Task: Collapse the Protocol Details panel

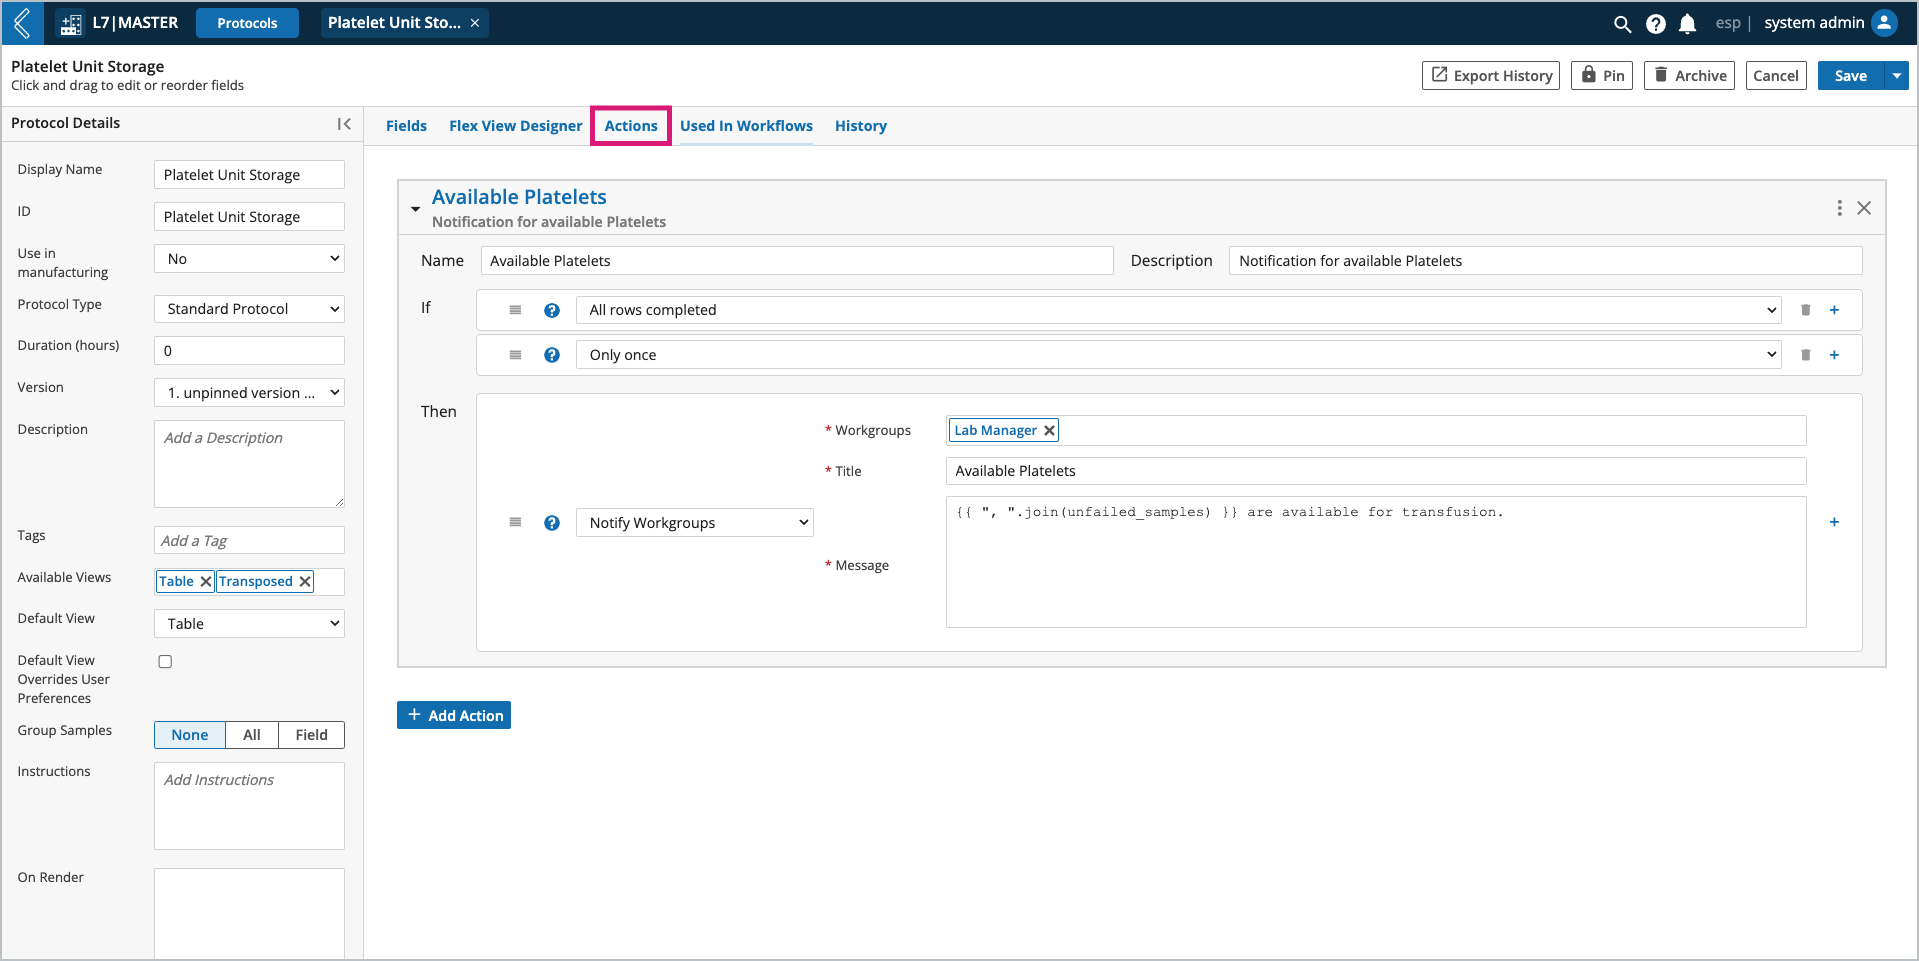Action: [x=344, y=124]
